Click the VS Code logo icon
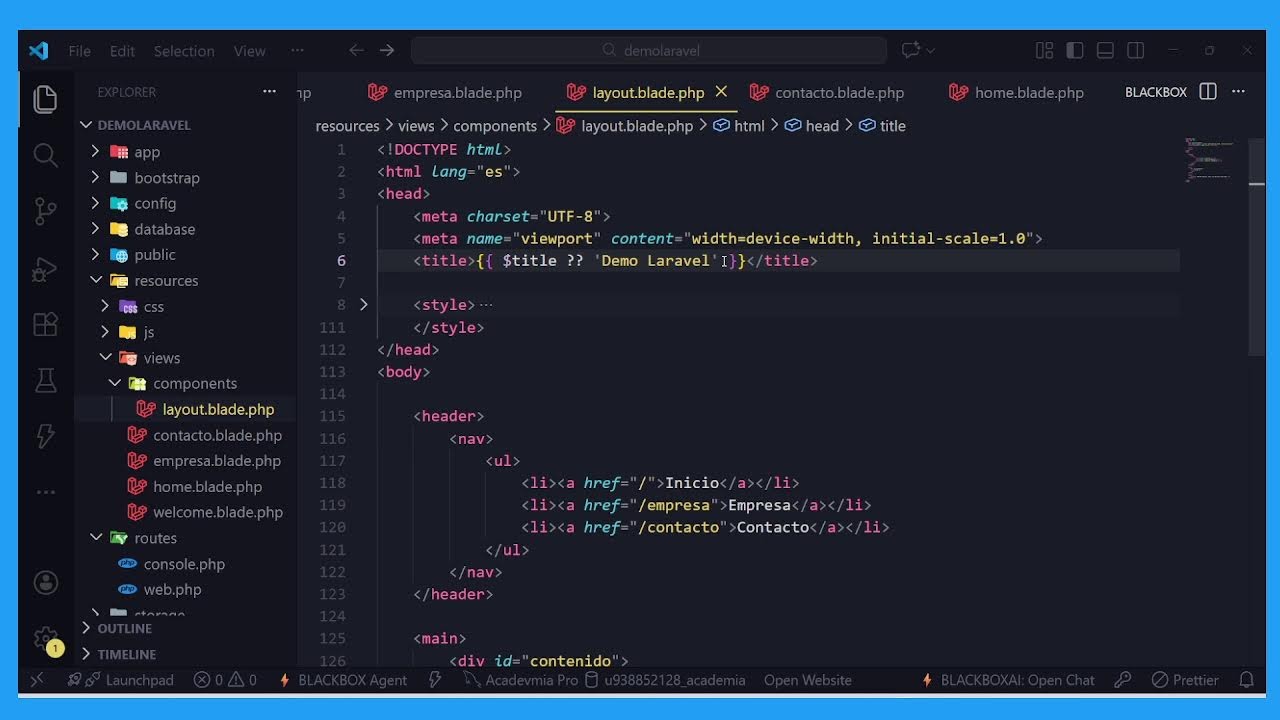 tap(39, 51)
